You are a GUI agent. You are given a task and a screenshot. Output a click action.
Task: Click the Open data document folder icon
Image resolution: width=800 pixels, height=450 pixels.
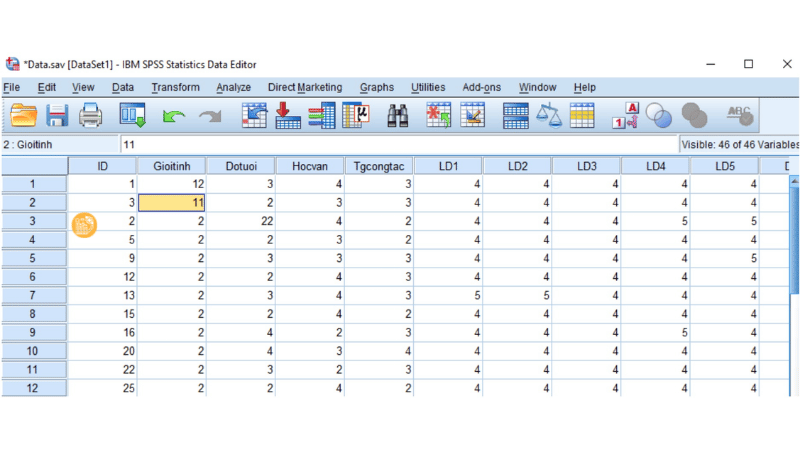point(23,116)
